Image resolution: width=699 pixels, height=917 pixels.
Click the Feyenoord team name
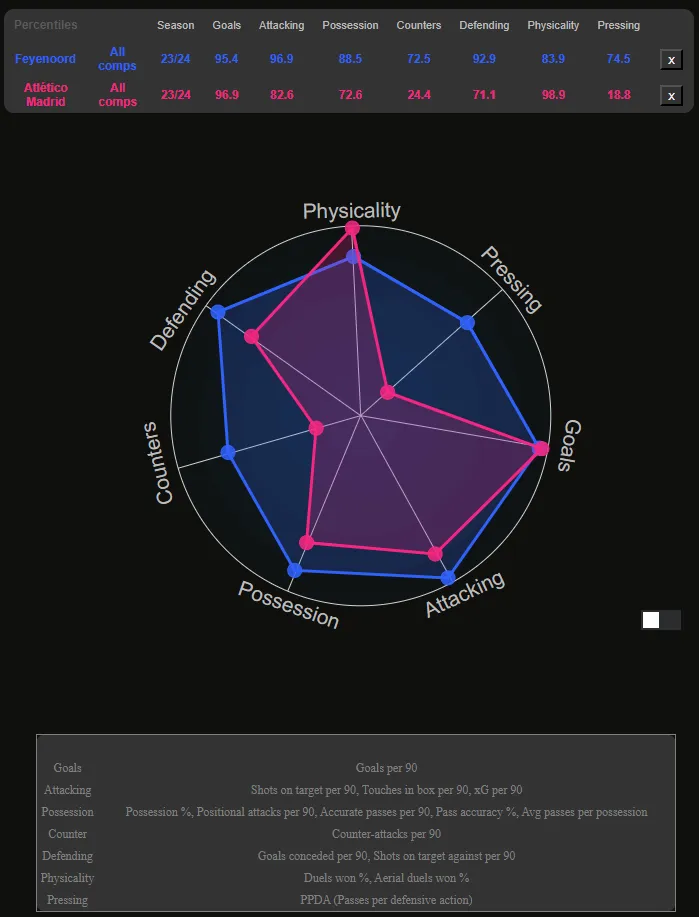click(x=45, y=59)
